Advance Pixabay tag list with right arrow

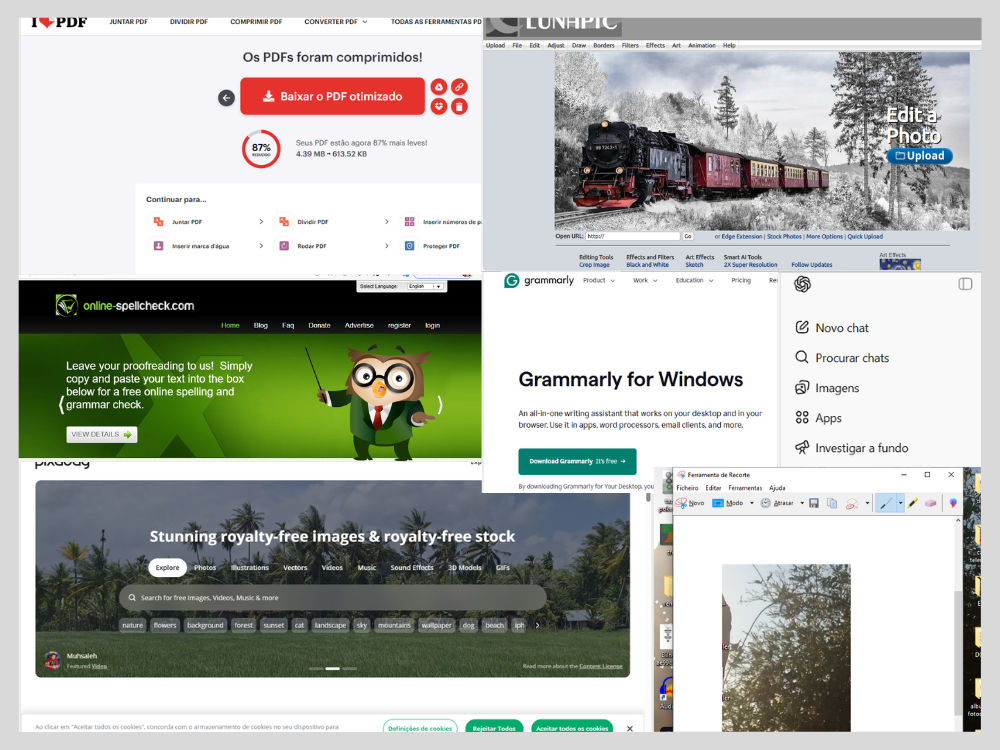pos(538,625)
